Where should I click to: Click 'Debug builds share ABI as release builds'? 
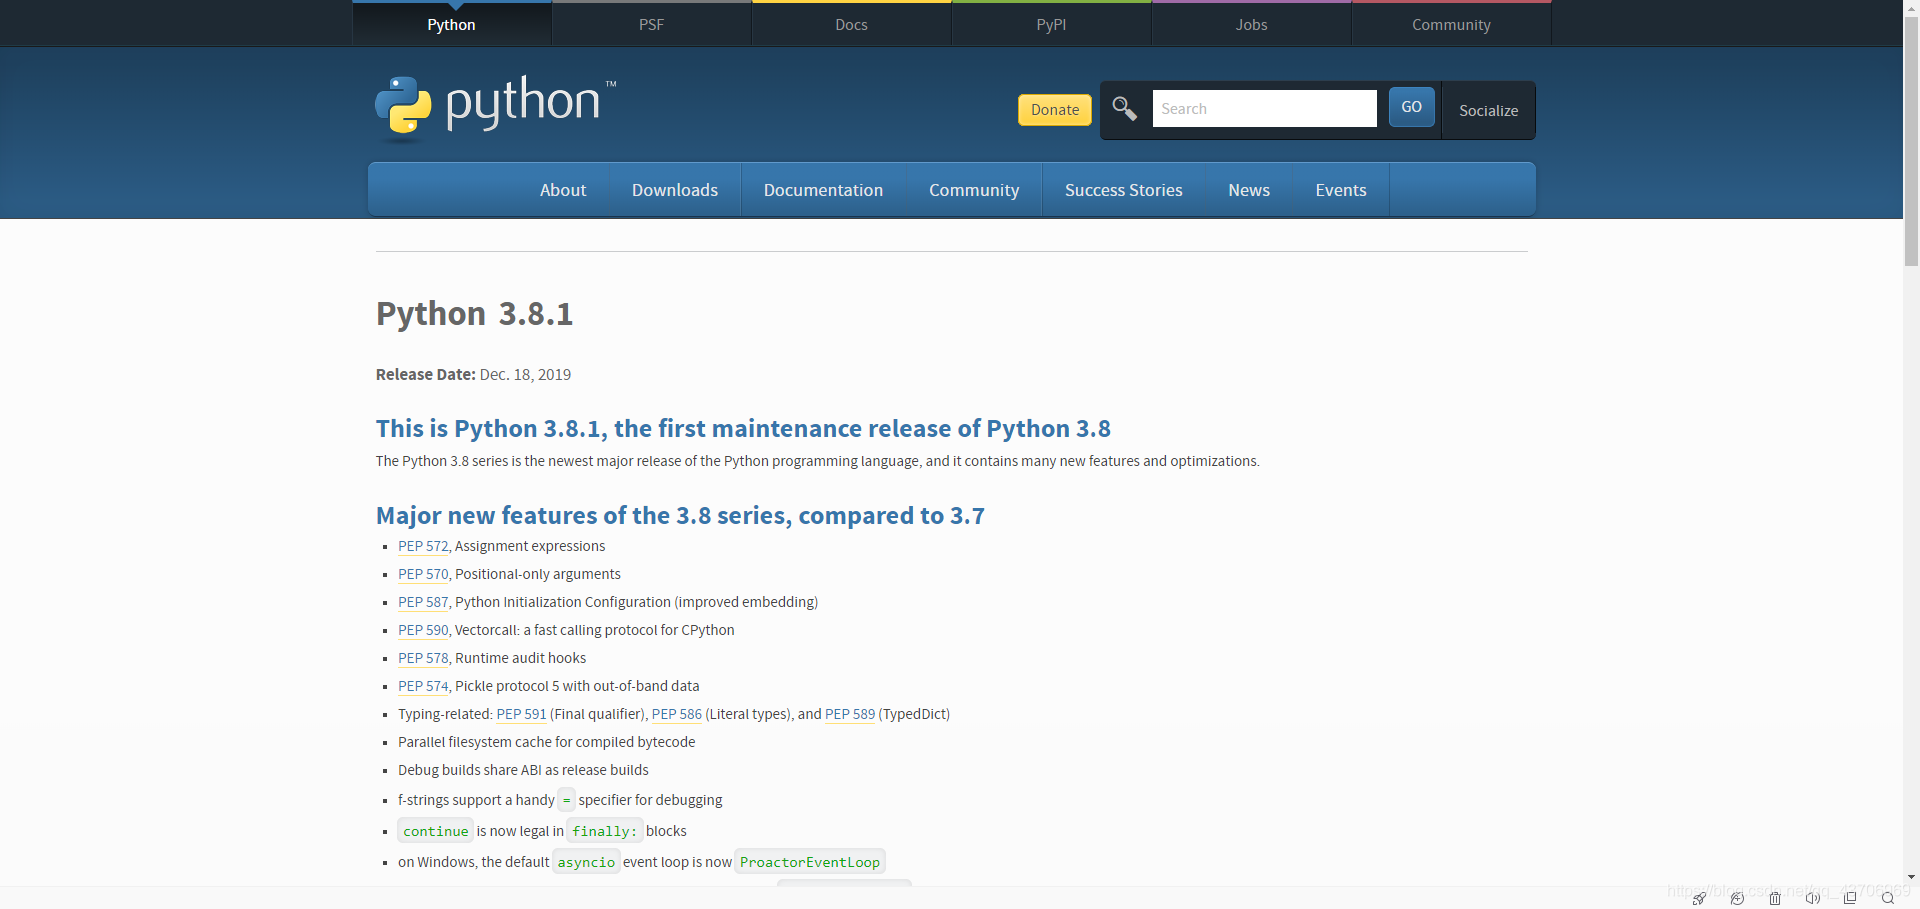[x=523, y=770]
